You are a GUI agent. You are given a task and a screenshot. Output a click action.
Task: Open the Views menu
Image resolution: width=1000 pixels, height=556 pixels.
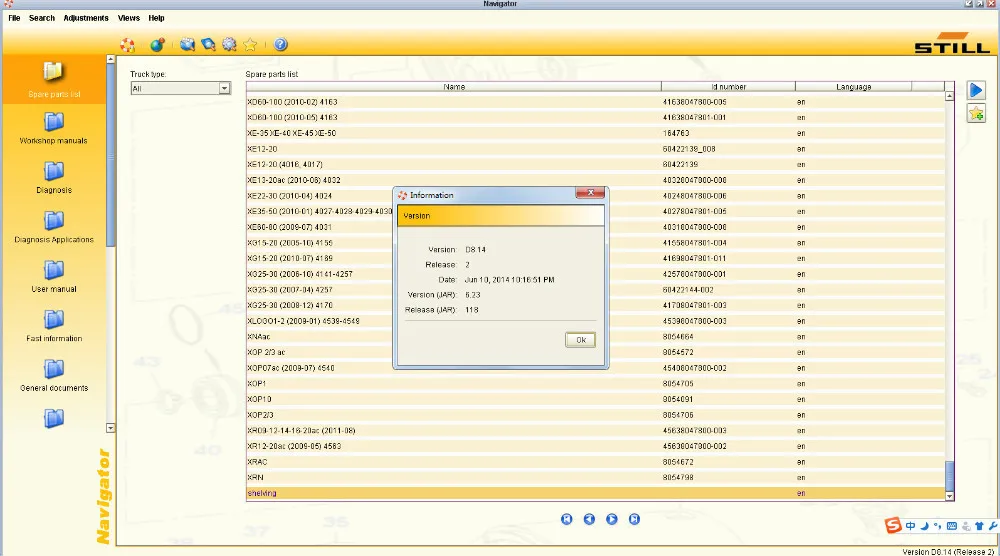click(128, 18)
